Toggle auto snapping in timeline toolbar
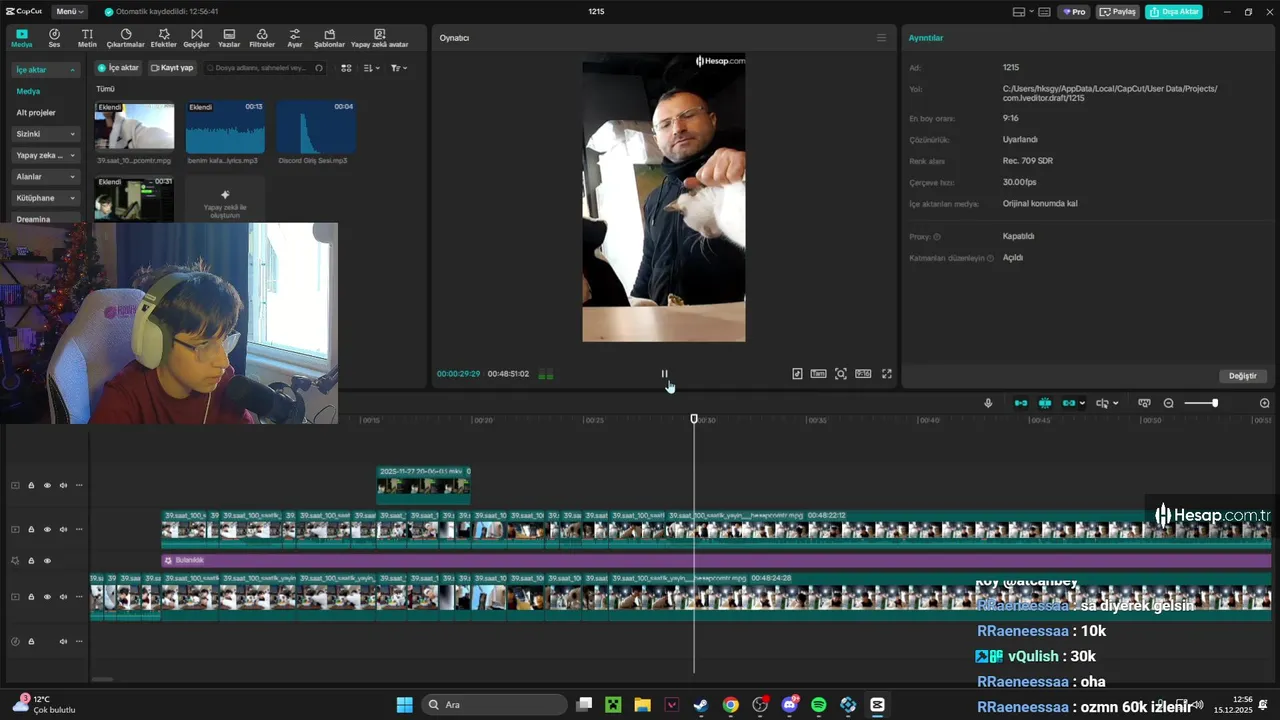Viewport: 1280px width, 720px height. click(x=1045, y=403)
